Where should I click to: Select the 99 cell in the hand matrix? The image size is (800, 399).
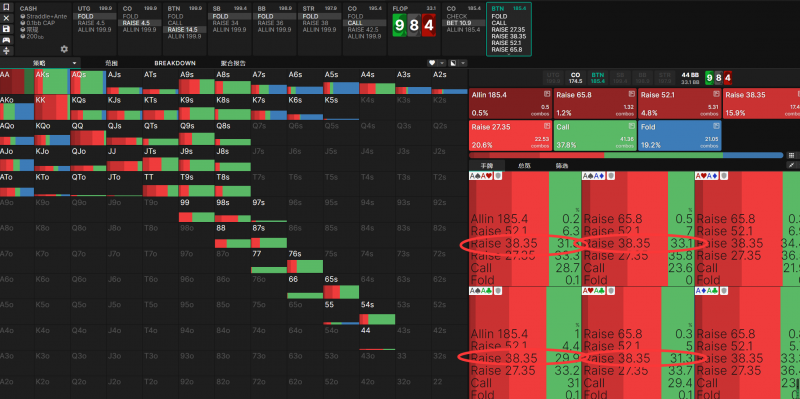click(196, 210)
